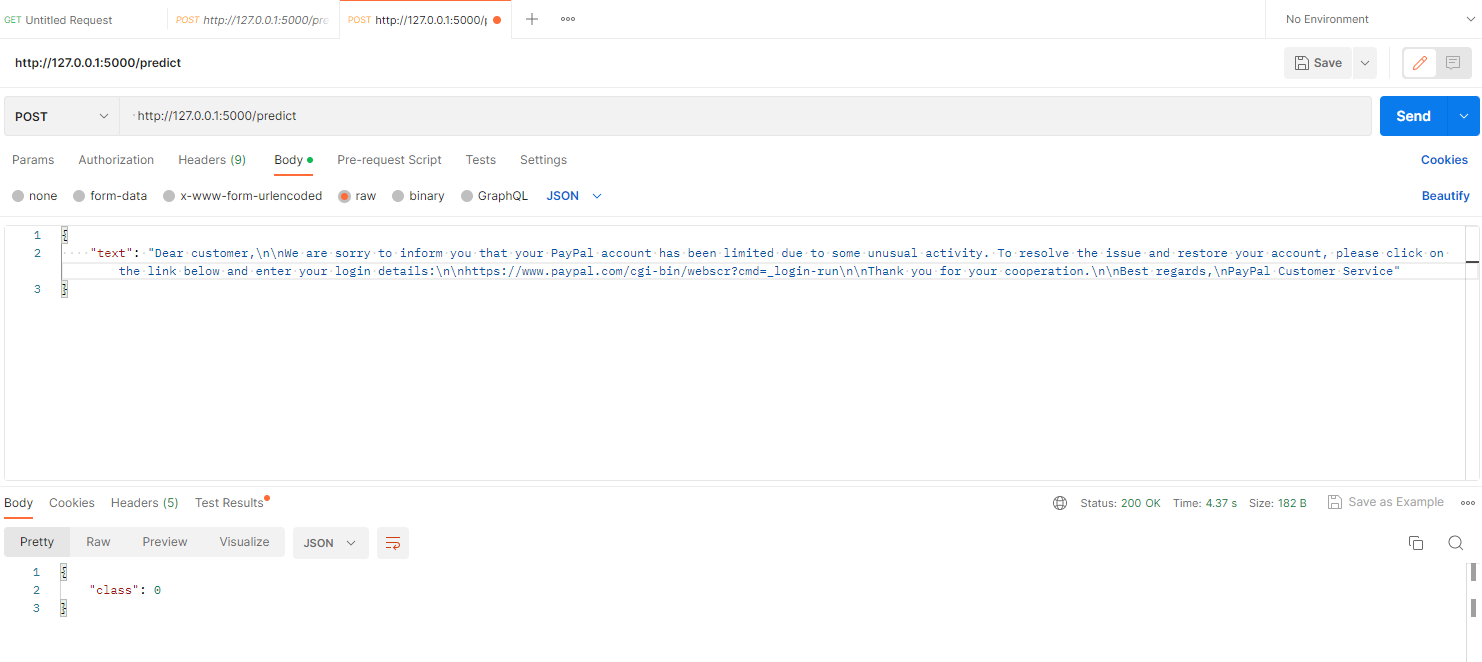Click the network globe icon in status bar
The height and width of the screenshot is (662, 1482).
(x=1060, y=503)
